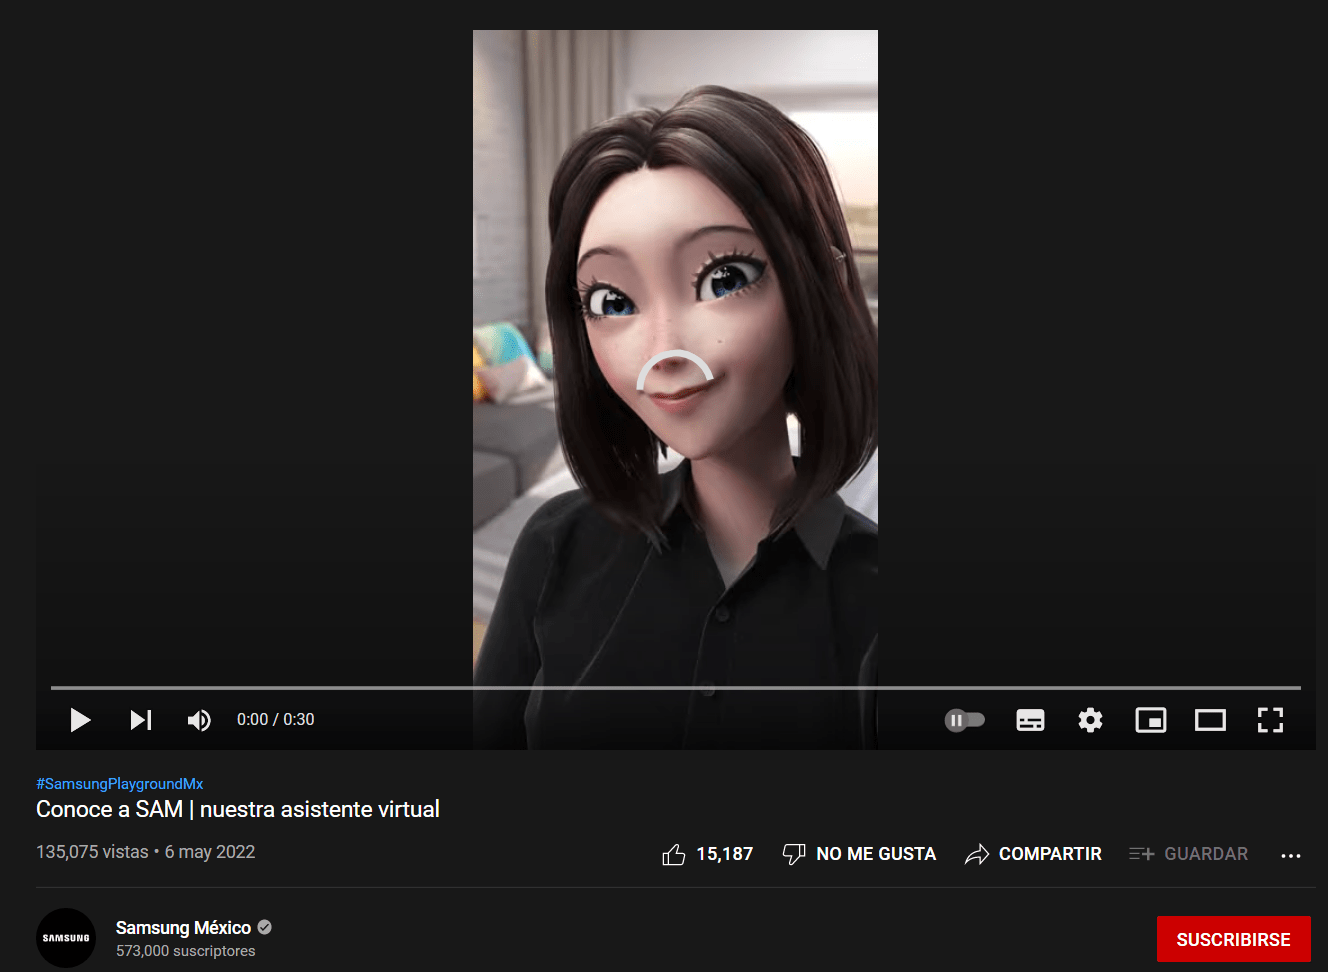
Task: Open the channel avatar of Samsung México
Action: click(x=65, y=938)
